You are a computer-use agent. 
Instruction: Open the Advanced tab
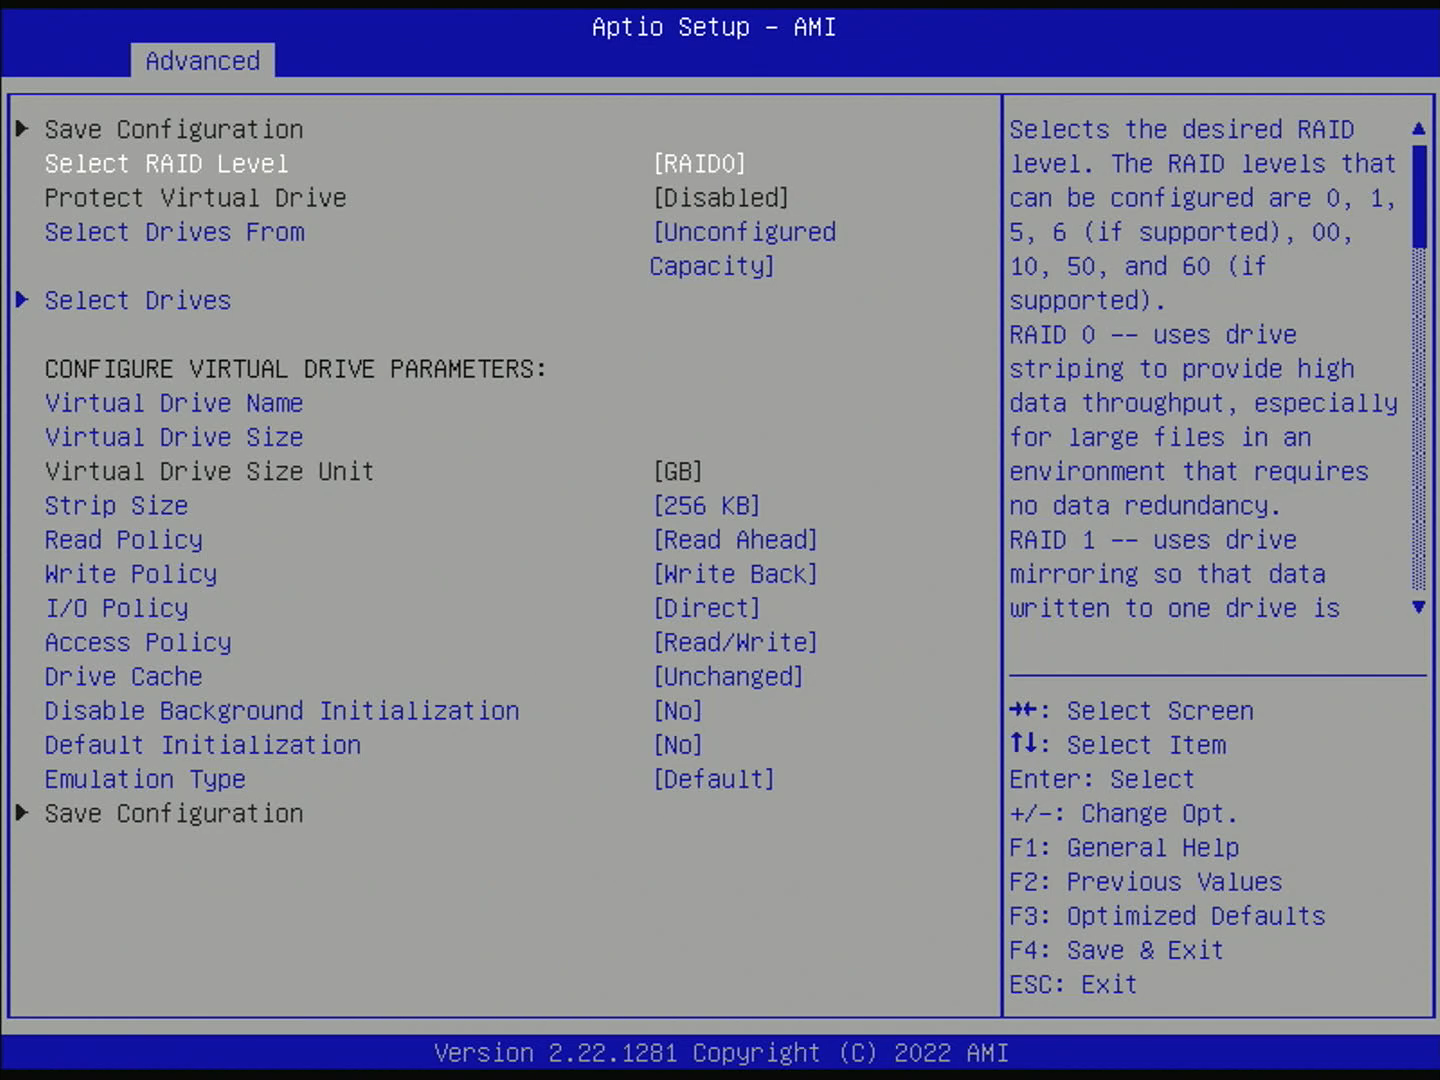202,61
